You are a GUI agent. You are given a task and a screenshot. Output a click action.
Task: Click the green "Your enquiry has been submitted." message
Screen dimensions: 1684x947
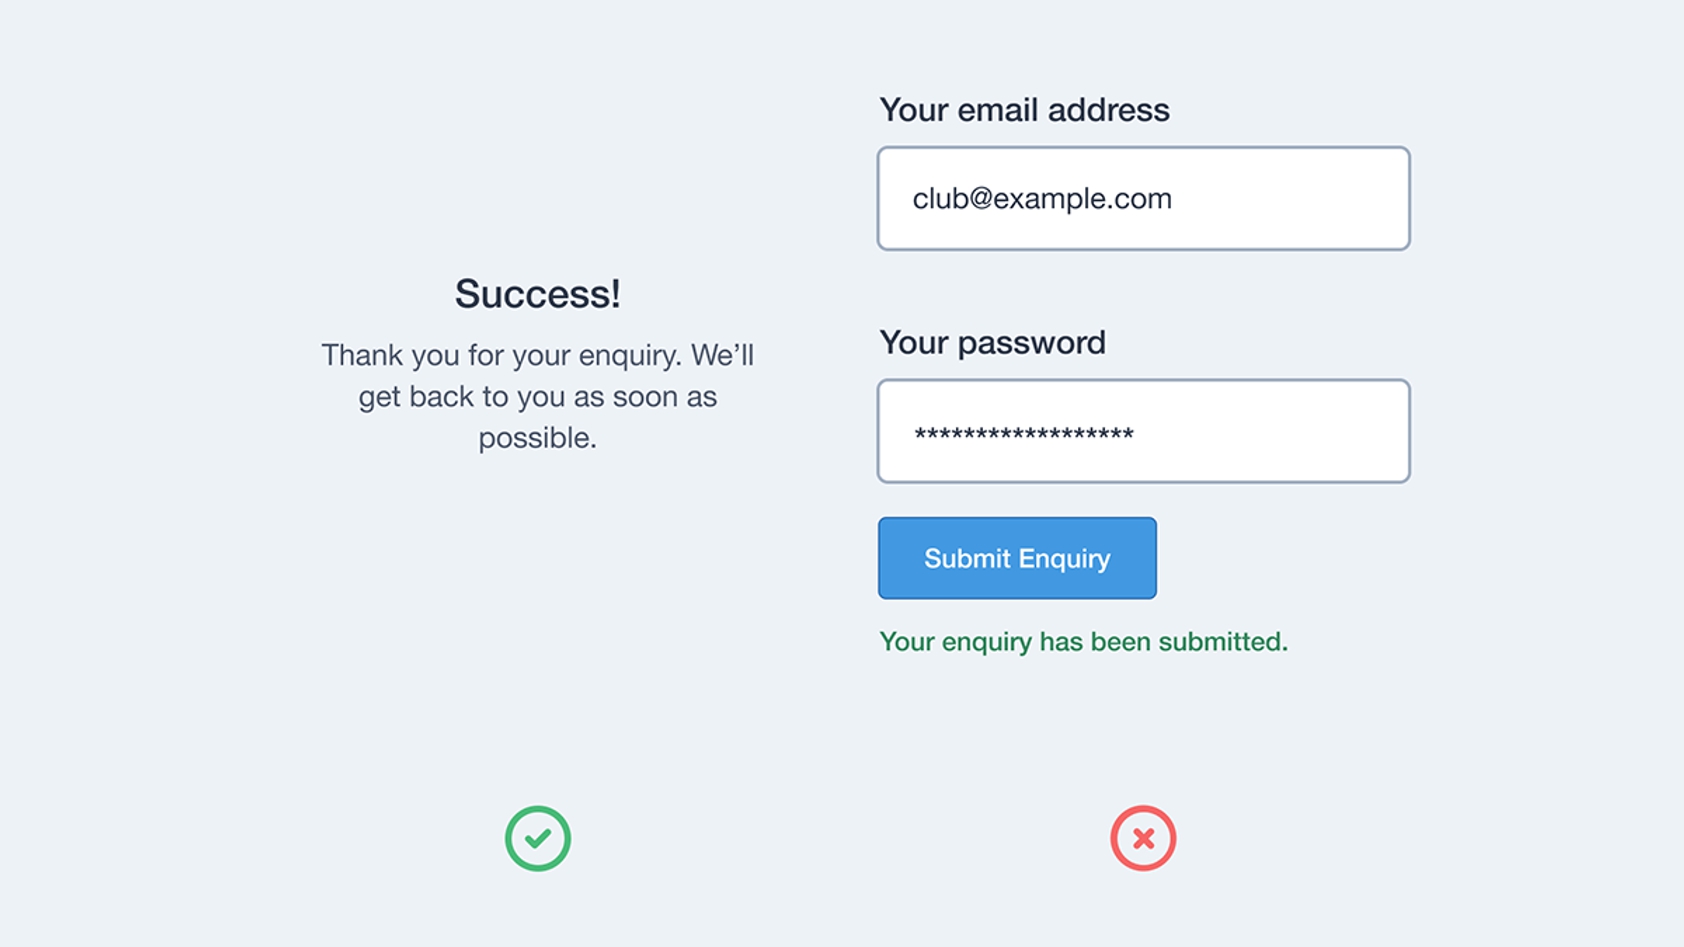tap(1083, 641)
